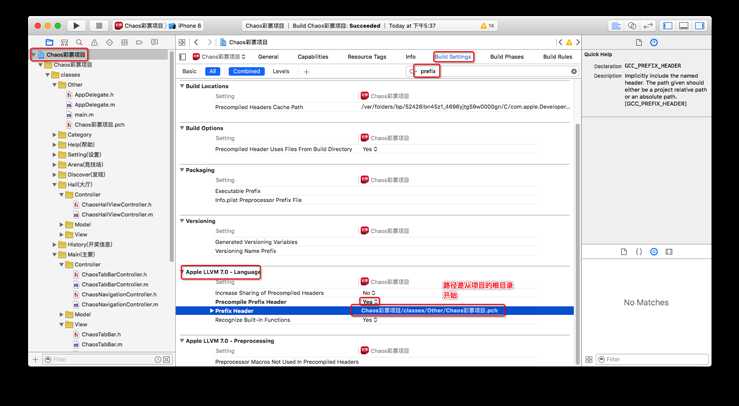Show the Quick Help inspector
Screen dimensions: 739x406
(x=654, y=42)
